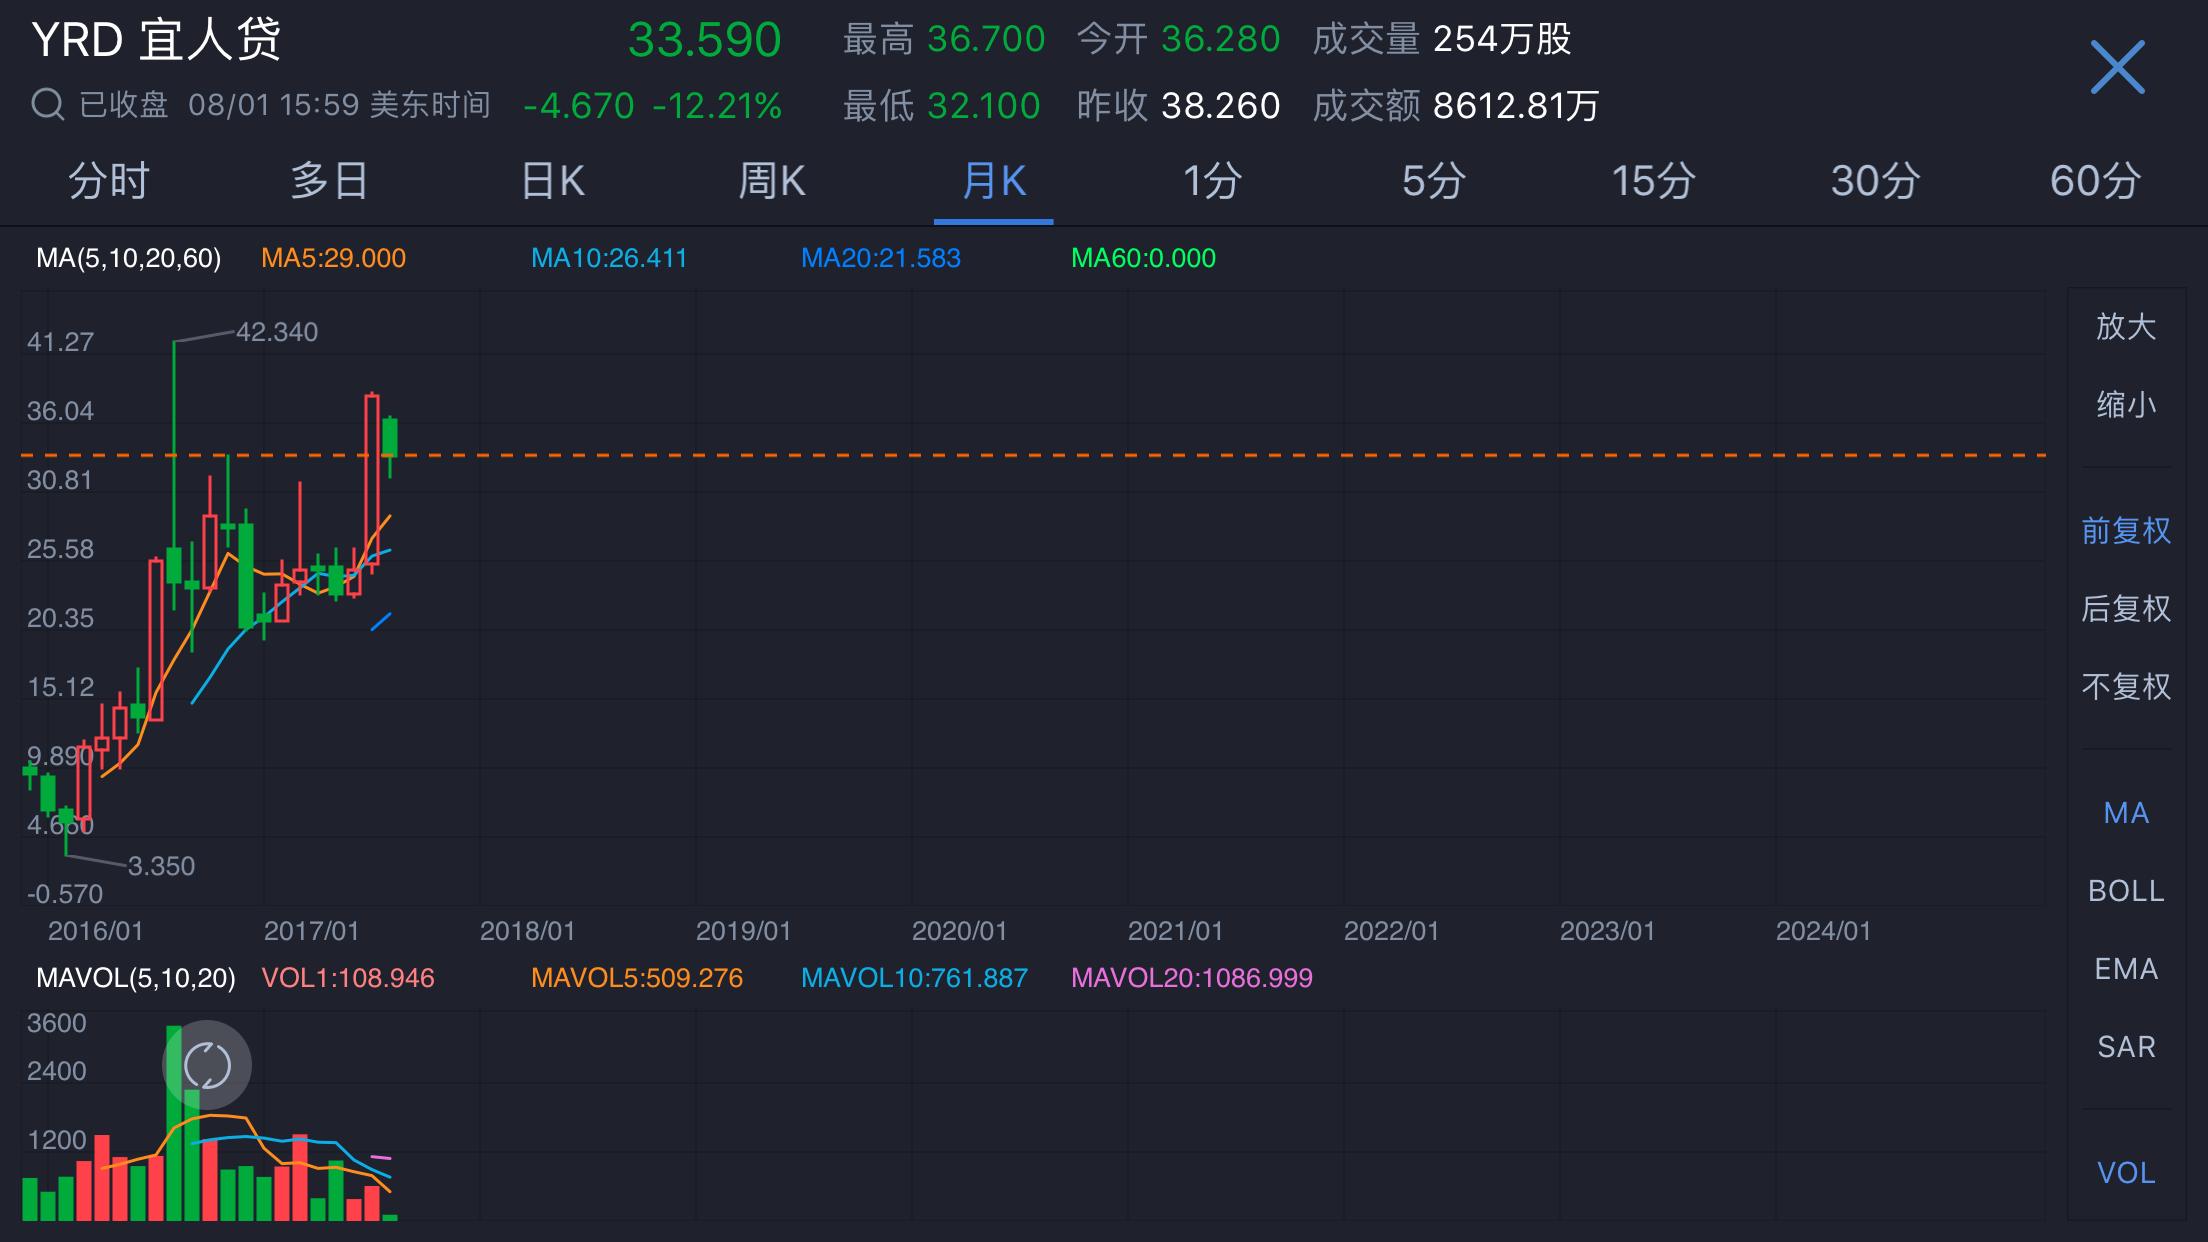This screenshot has height=1242, width=2208.
Task: Switch to the 1分 interval tab
Action: pyautogui.click(x=1213, y=181)
